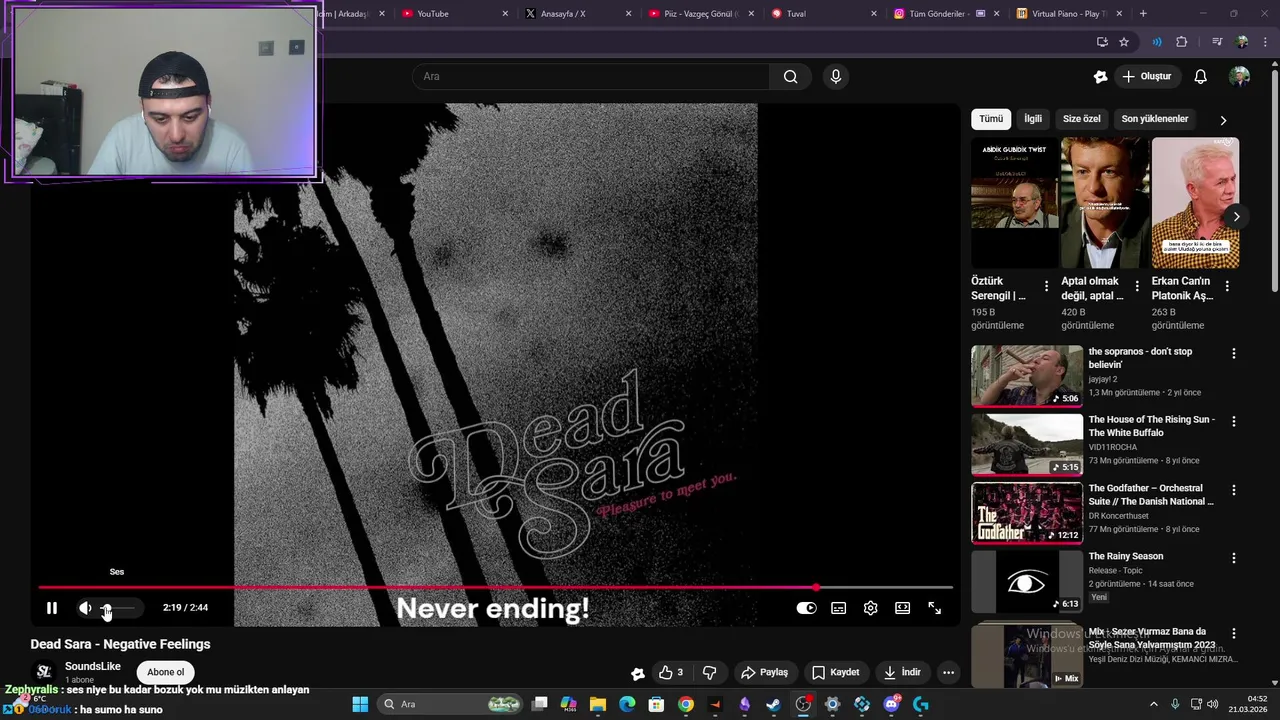Viewport: 1280px width, 720px height.
Task: Switch to the Virtual Piano tab
Action: 1070,14
